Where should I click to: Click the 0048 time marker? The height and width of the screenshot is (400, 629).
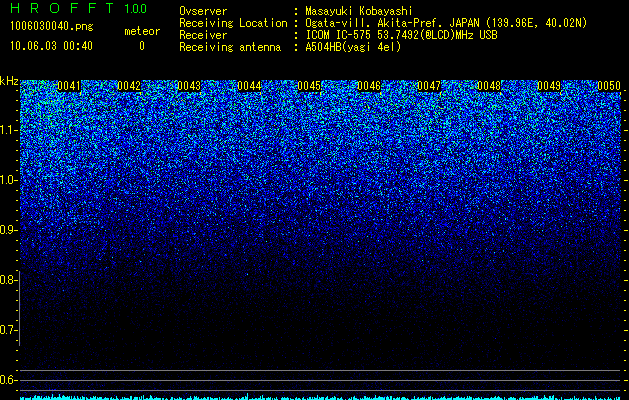[489, 86]
